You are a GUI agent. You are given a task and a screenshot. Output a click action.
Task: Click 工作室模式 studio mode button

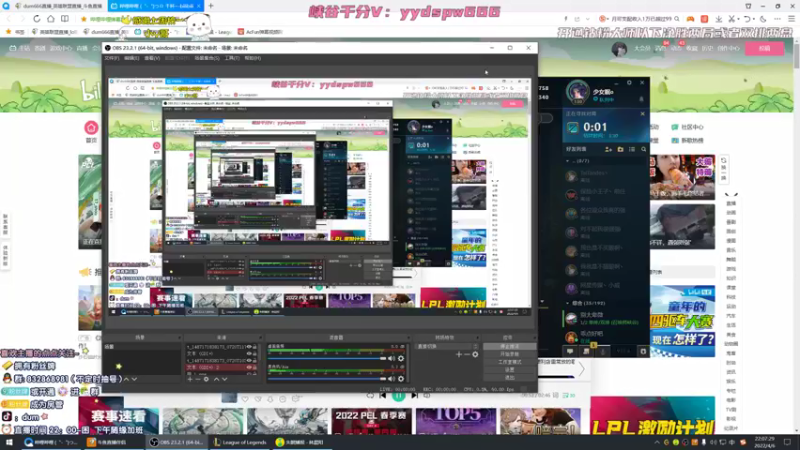[509, 362]
